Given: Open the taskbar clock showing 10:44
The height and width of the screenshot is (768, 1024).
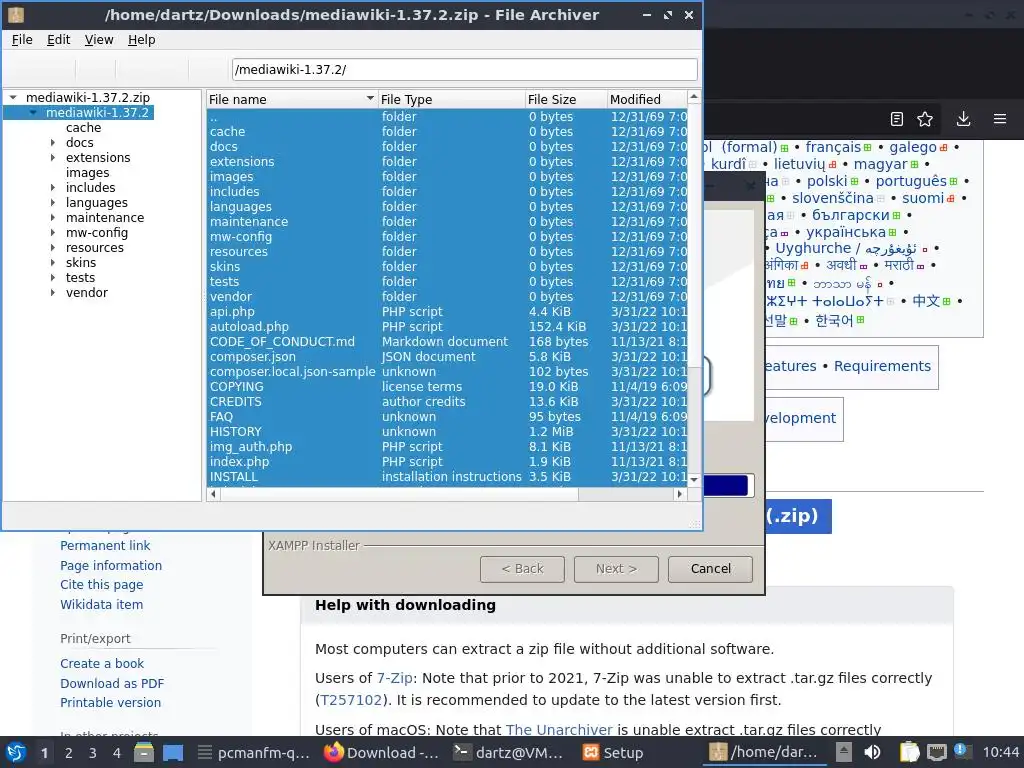Looking at the screenshot, I should pyautogui.click(x=1000, y=752).
